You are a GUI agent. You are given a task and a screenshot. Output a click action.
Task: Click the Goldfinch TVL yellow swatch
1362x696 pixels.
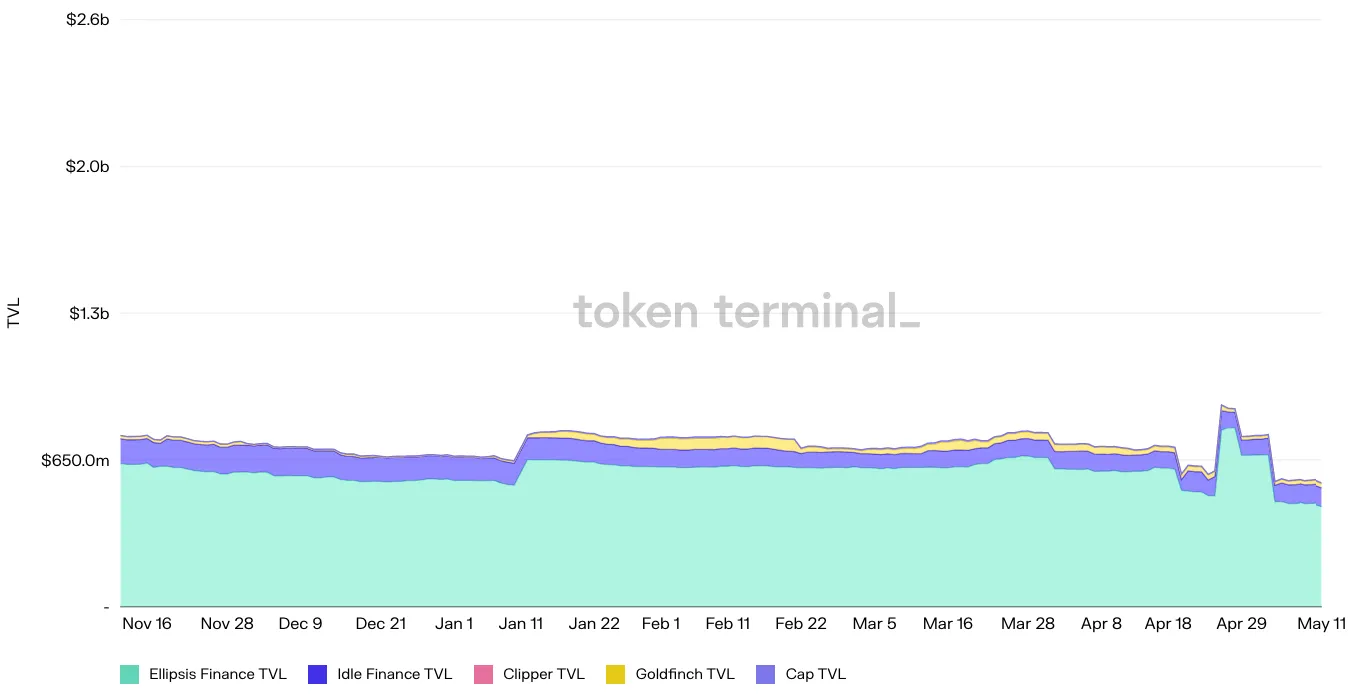click(x=616, y=675)
